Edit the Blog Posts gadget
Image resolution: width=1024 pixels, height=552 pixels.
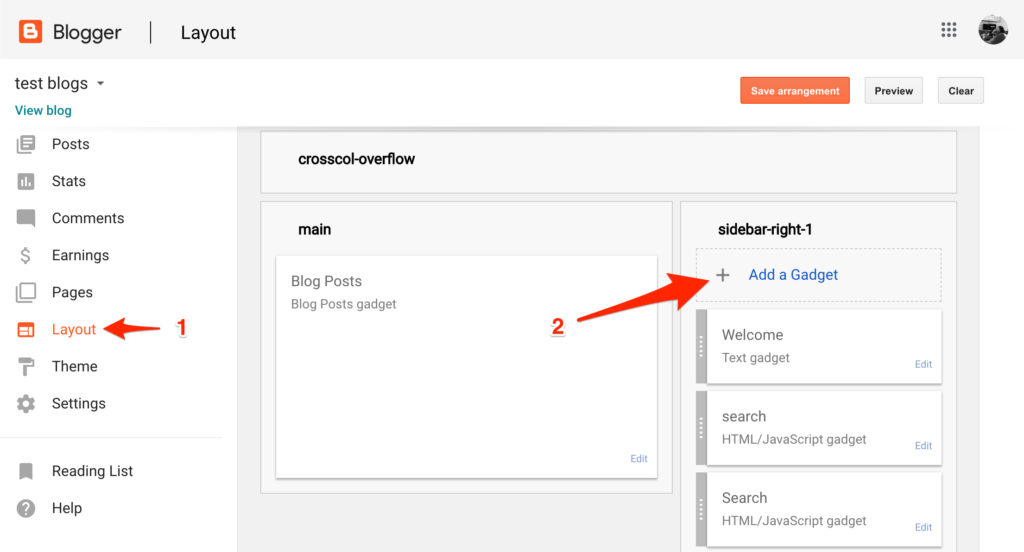point(639,459)
